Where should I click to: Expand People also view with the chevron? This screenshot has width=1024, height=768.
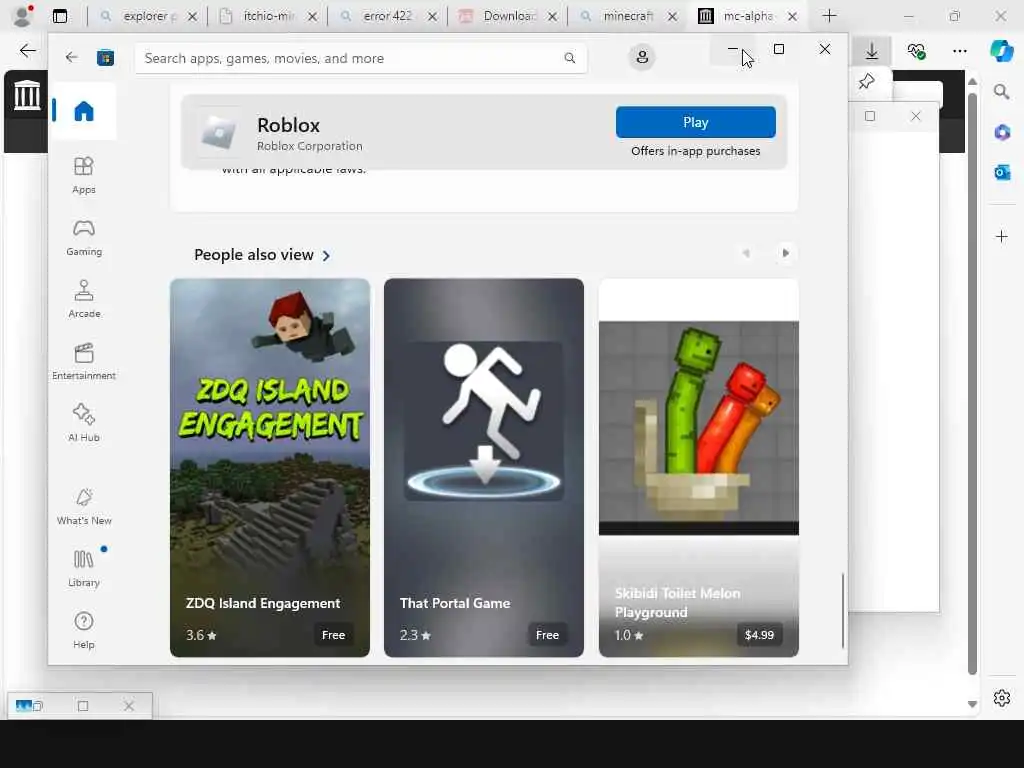[326, 255]
